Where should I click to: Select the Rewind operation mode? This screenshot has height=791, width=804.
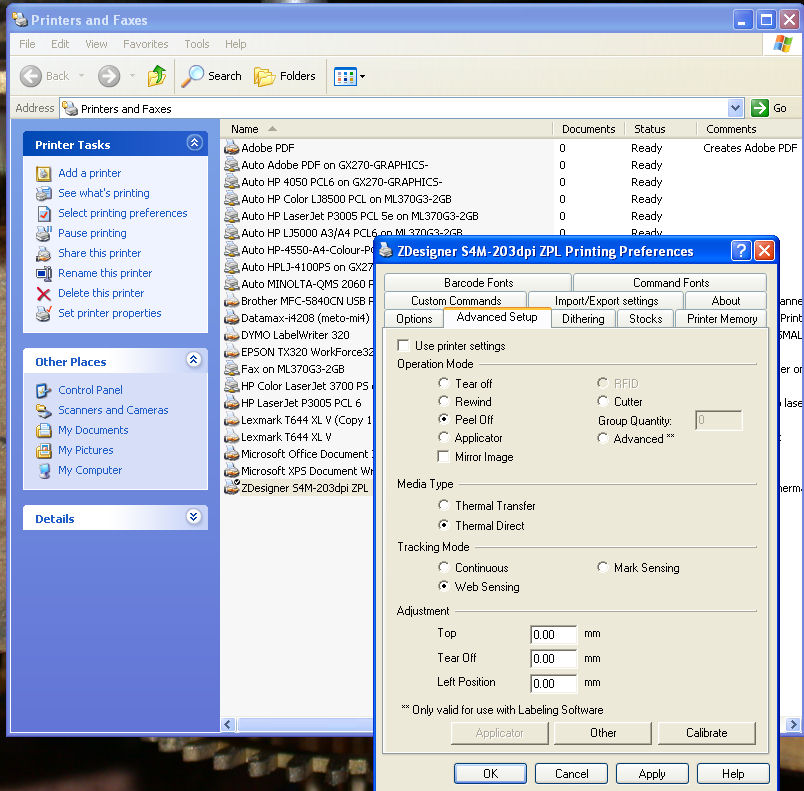(444, 401)
